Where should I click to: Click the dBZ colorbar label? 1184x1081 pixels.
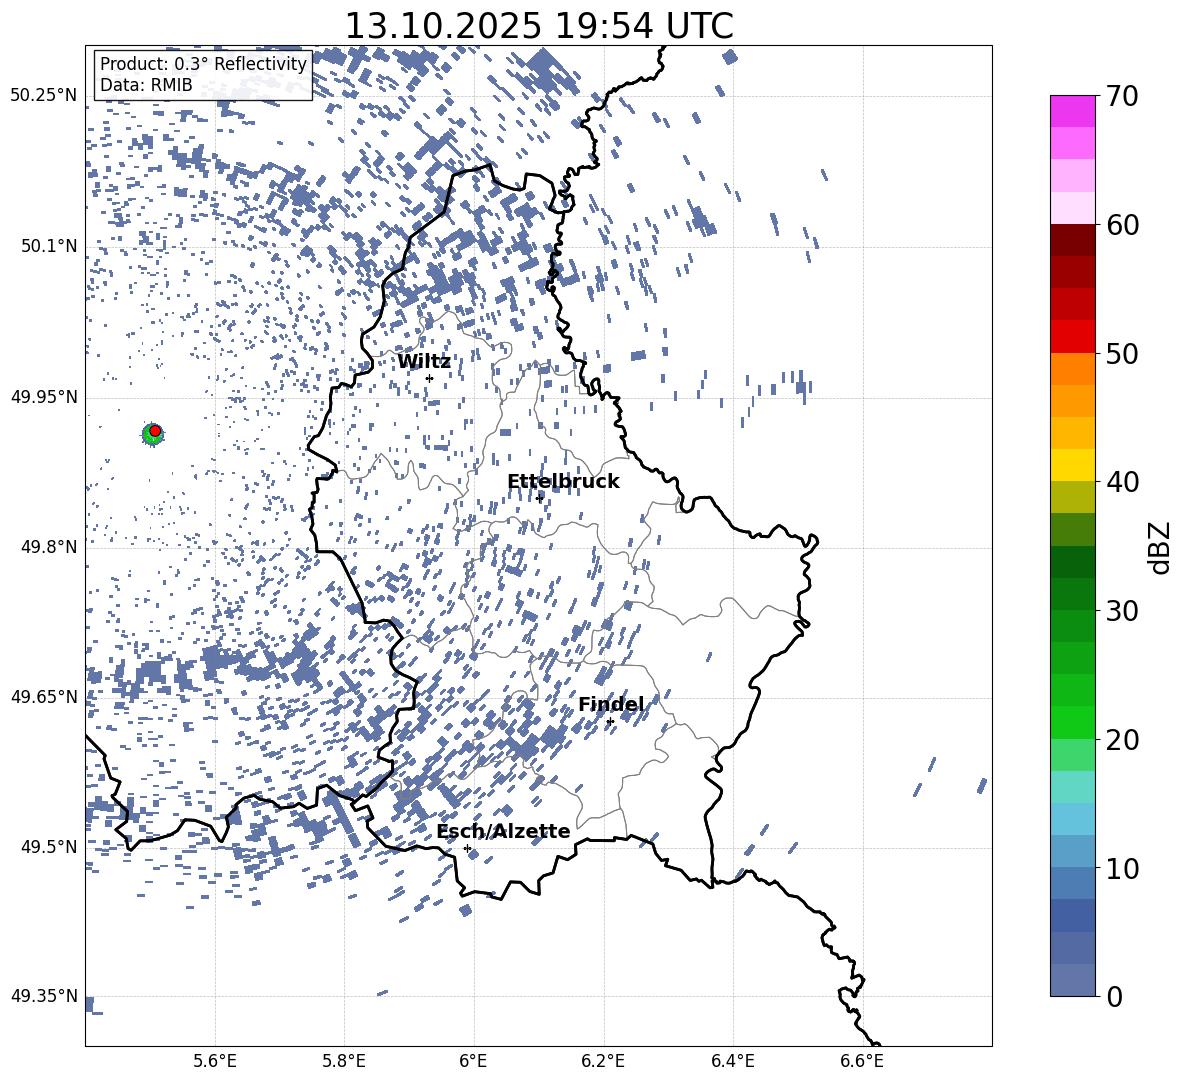tap(1160, 547)
